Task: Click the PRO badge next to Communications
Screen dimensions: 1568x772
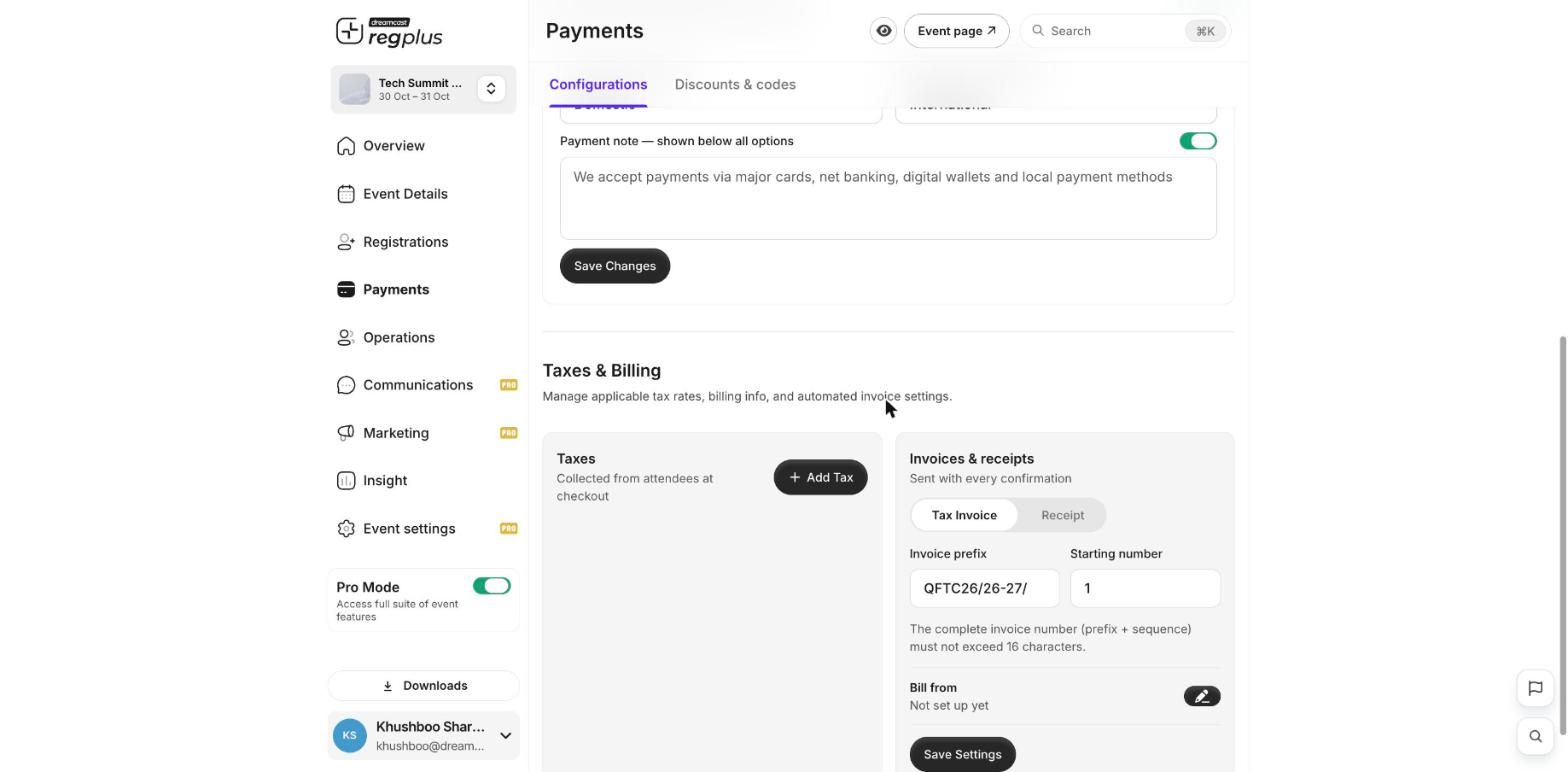Action: click(x=508, y=385)
